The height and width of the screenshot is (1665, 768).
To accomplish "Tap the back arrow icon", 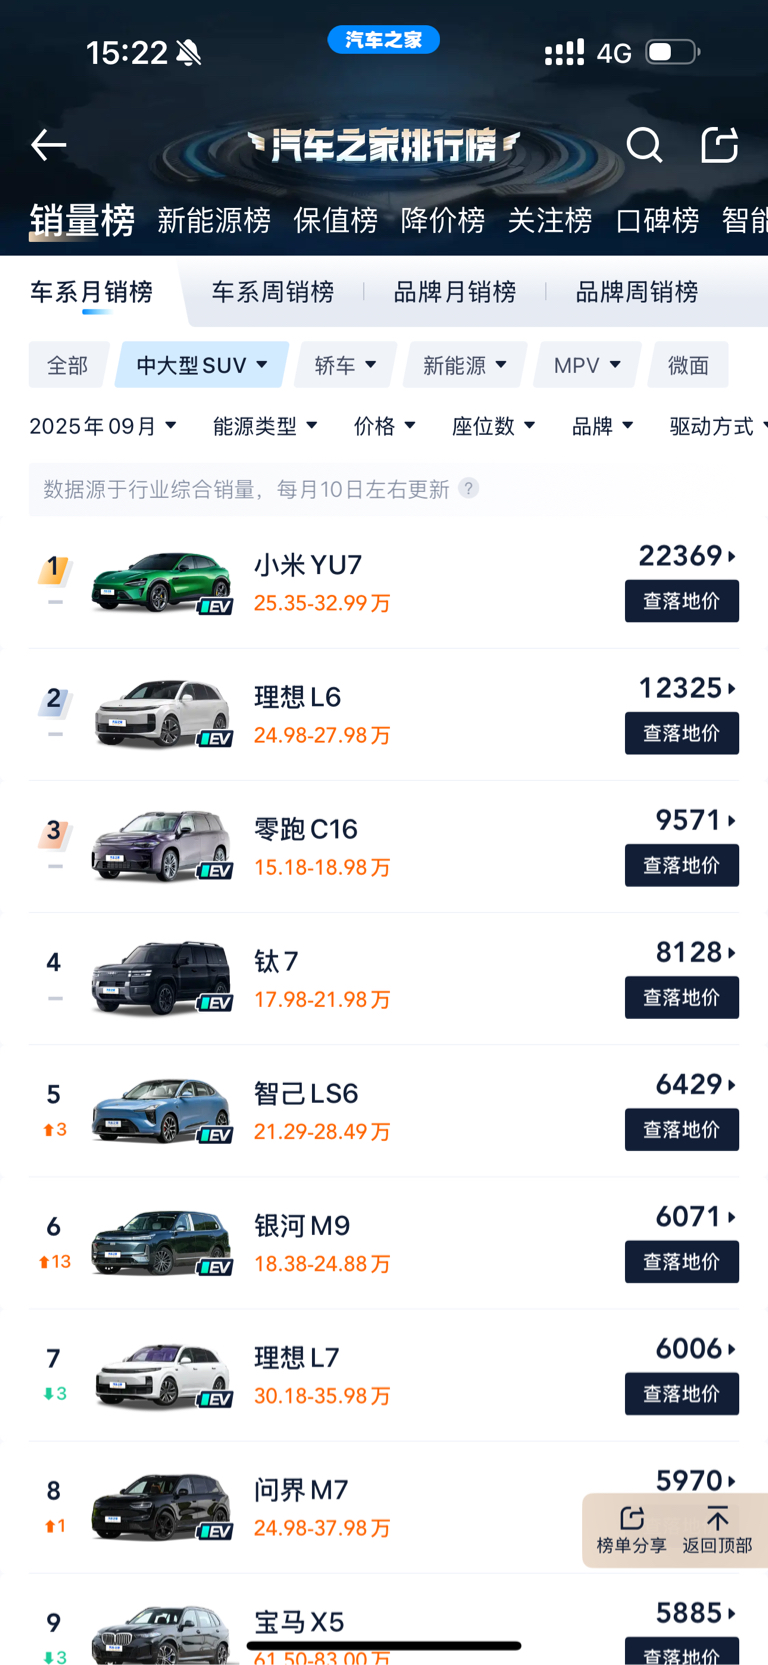I will click(48, 145).
